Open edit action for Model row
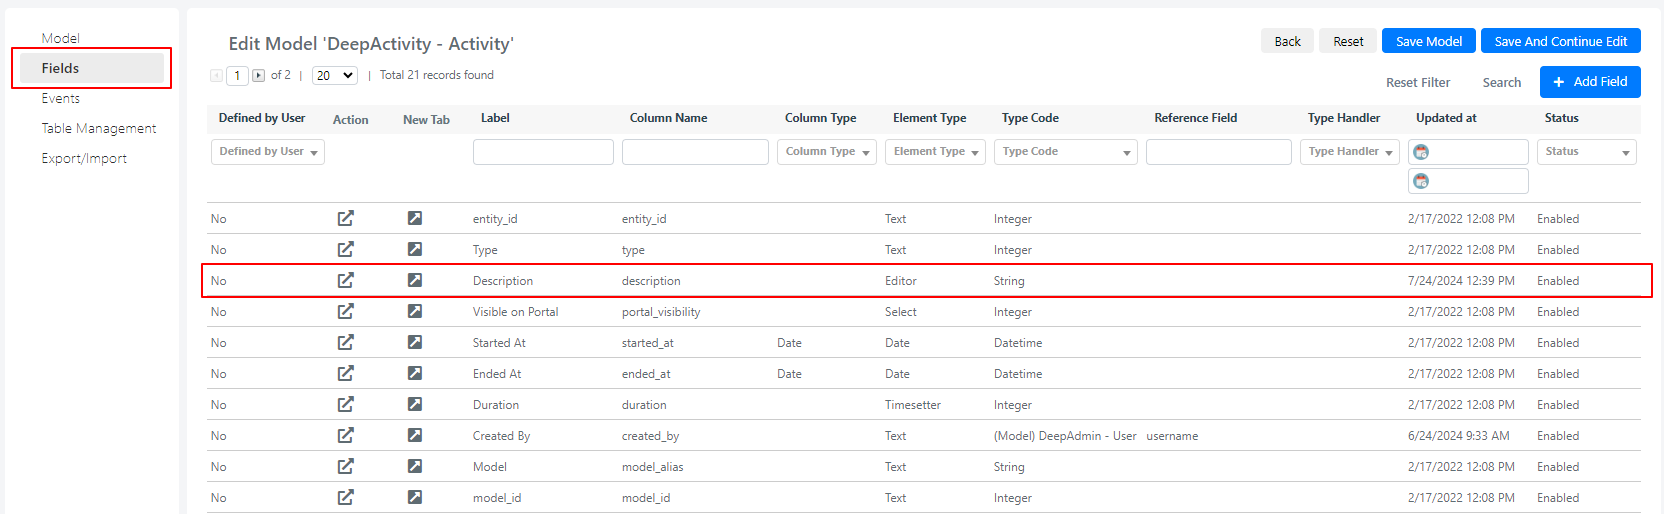This screenshot has width=1664, height=514. coord(346,466)
